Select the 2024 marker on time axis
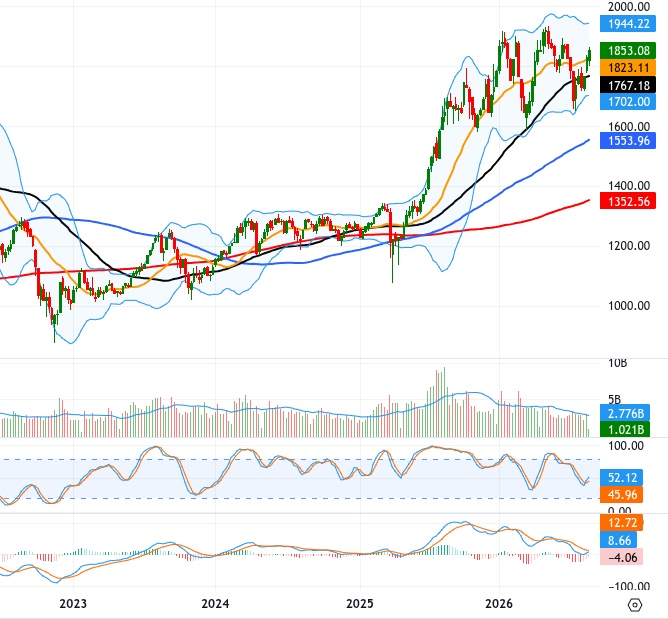The height and width of the screenshot is (619, 668). [x=215, y=604]
